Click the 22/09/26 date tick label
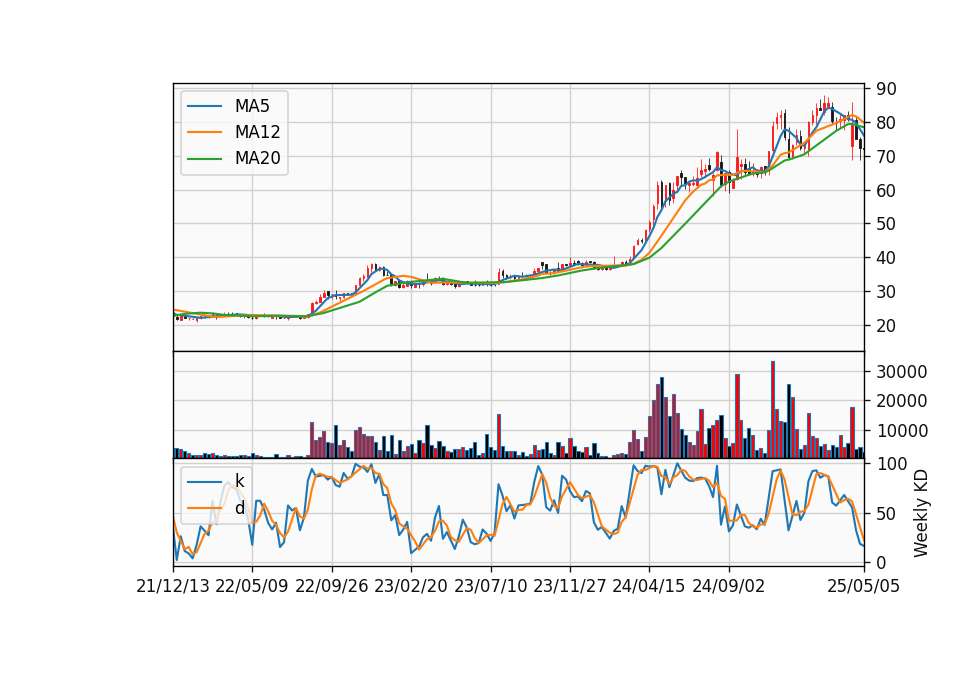This screenshot has height=690, width=960. tap(332, 586)
